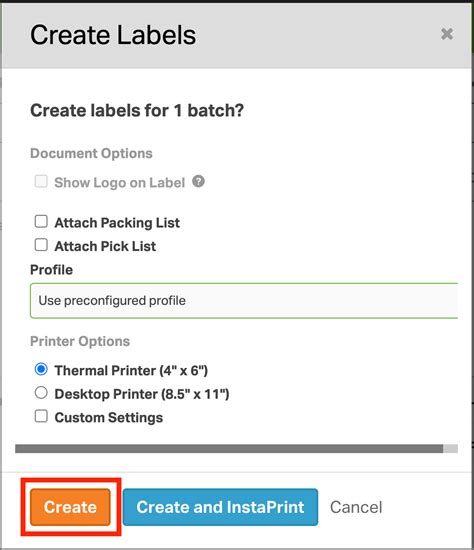474x550 pixels.
Task: Choose the Desktop Printer radio button
Action: [41, 393]
